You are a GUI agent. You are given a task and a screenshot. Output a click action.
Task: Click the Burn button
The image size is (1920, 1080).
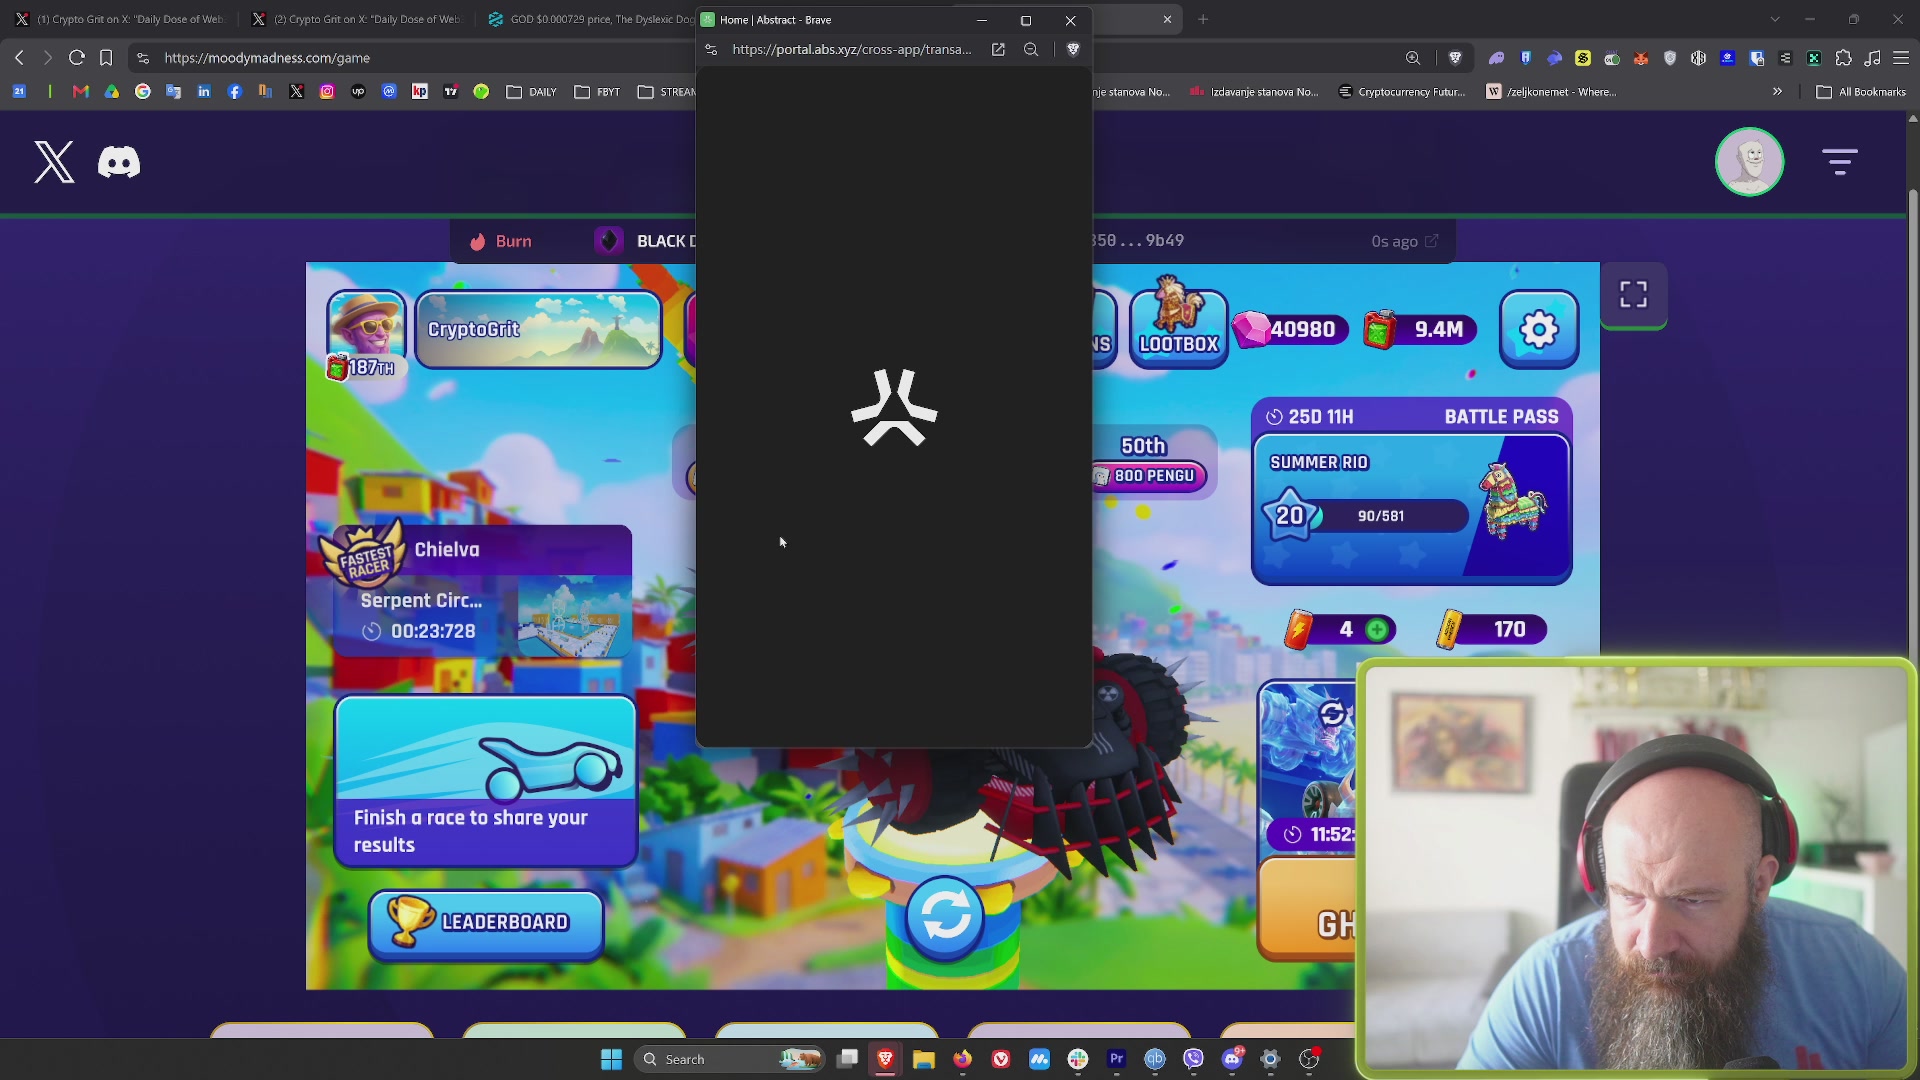(x=501, y=241)
